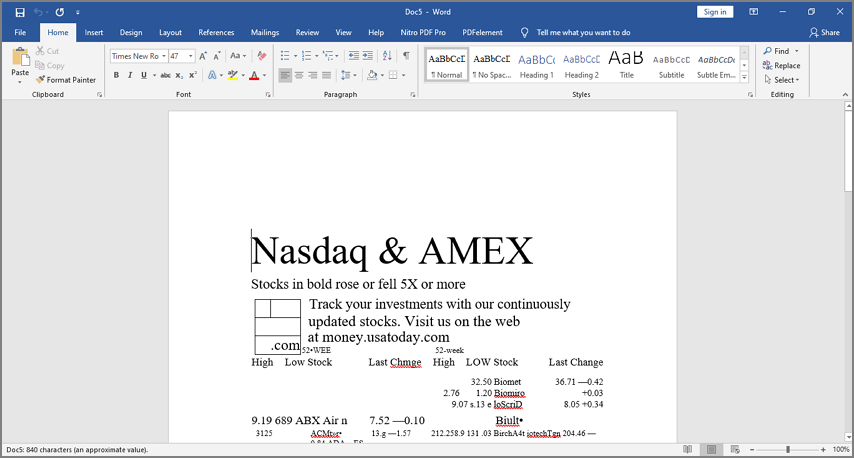Open numbering list dropdown arrow
Viewport: 854px width, 458px height.
317,56
